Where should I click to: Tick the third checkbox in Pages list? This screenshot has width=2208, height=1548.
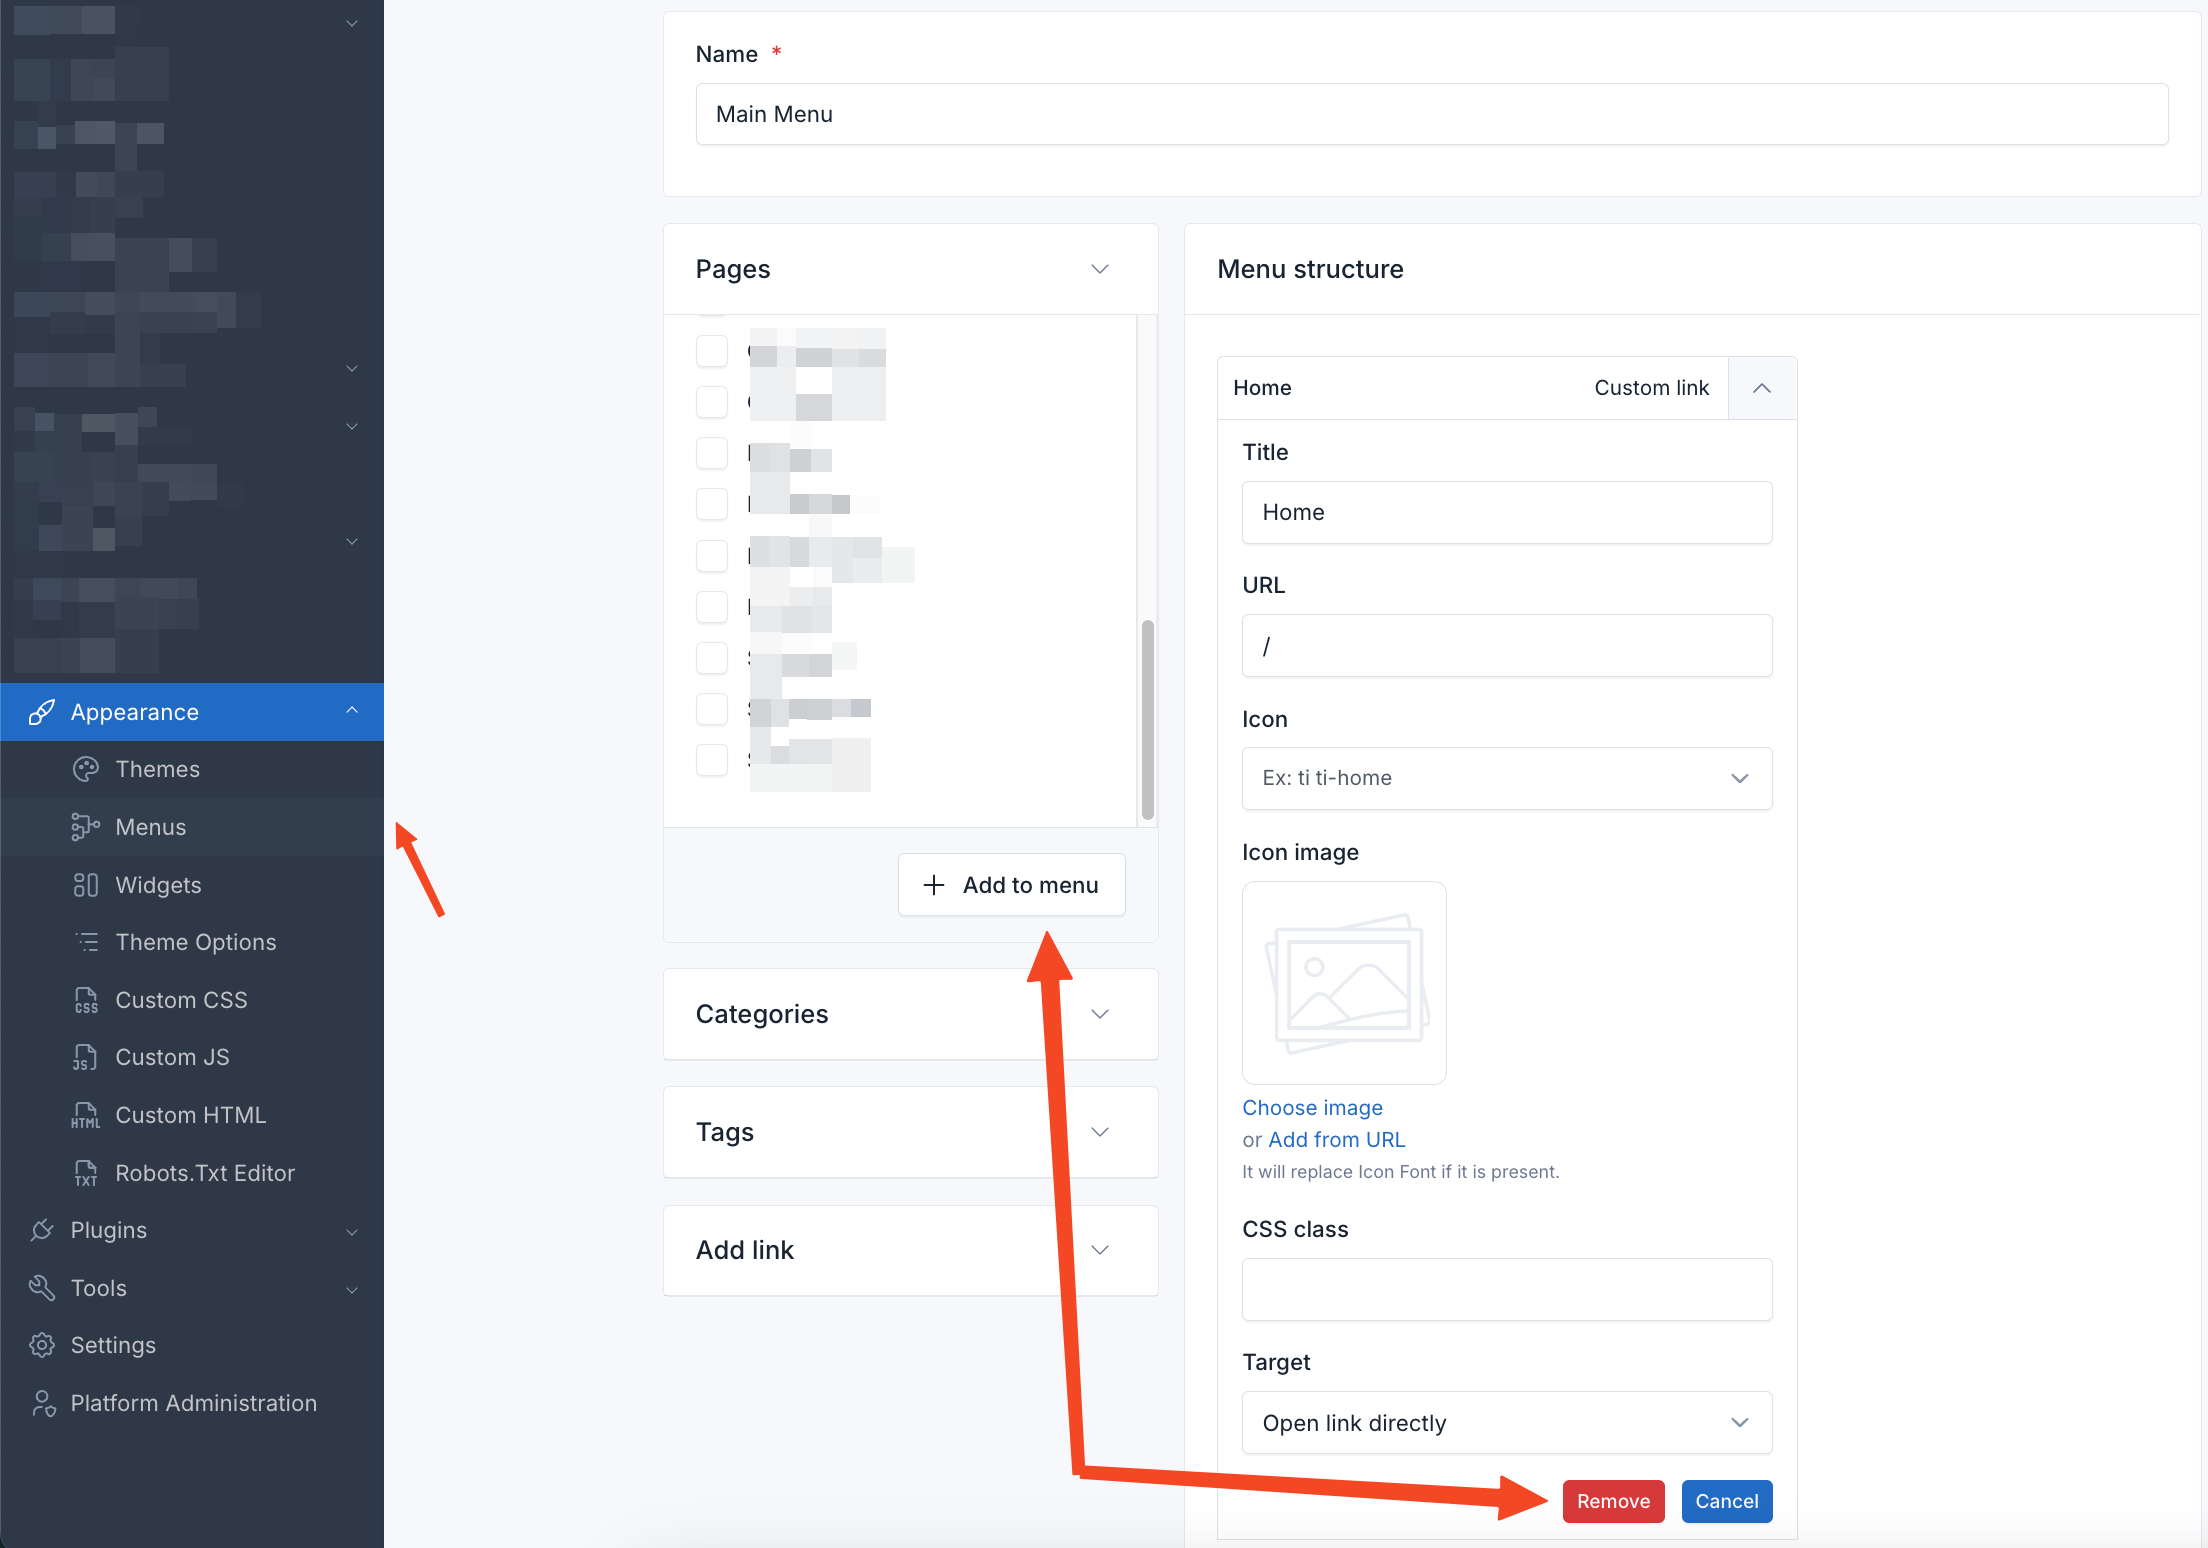pyautogui.click(x=712, y=453)
